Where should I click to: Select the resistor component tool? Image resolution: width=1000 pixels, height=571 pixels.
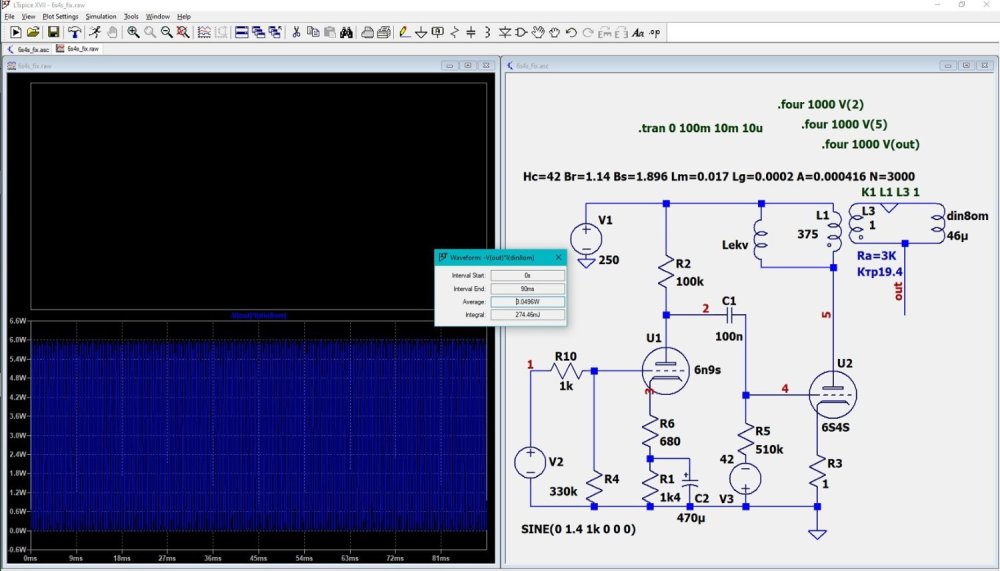tap(455, 32)
